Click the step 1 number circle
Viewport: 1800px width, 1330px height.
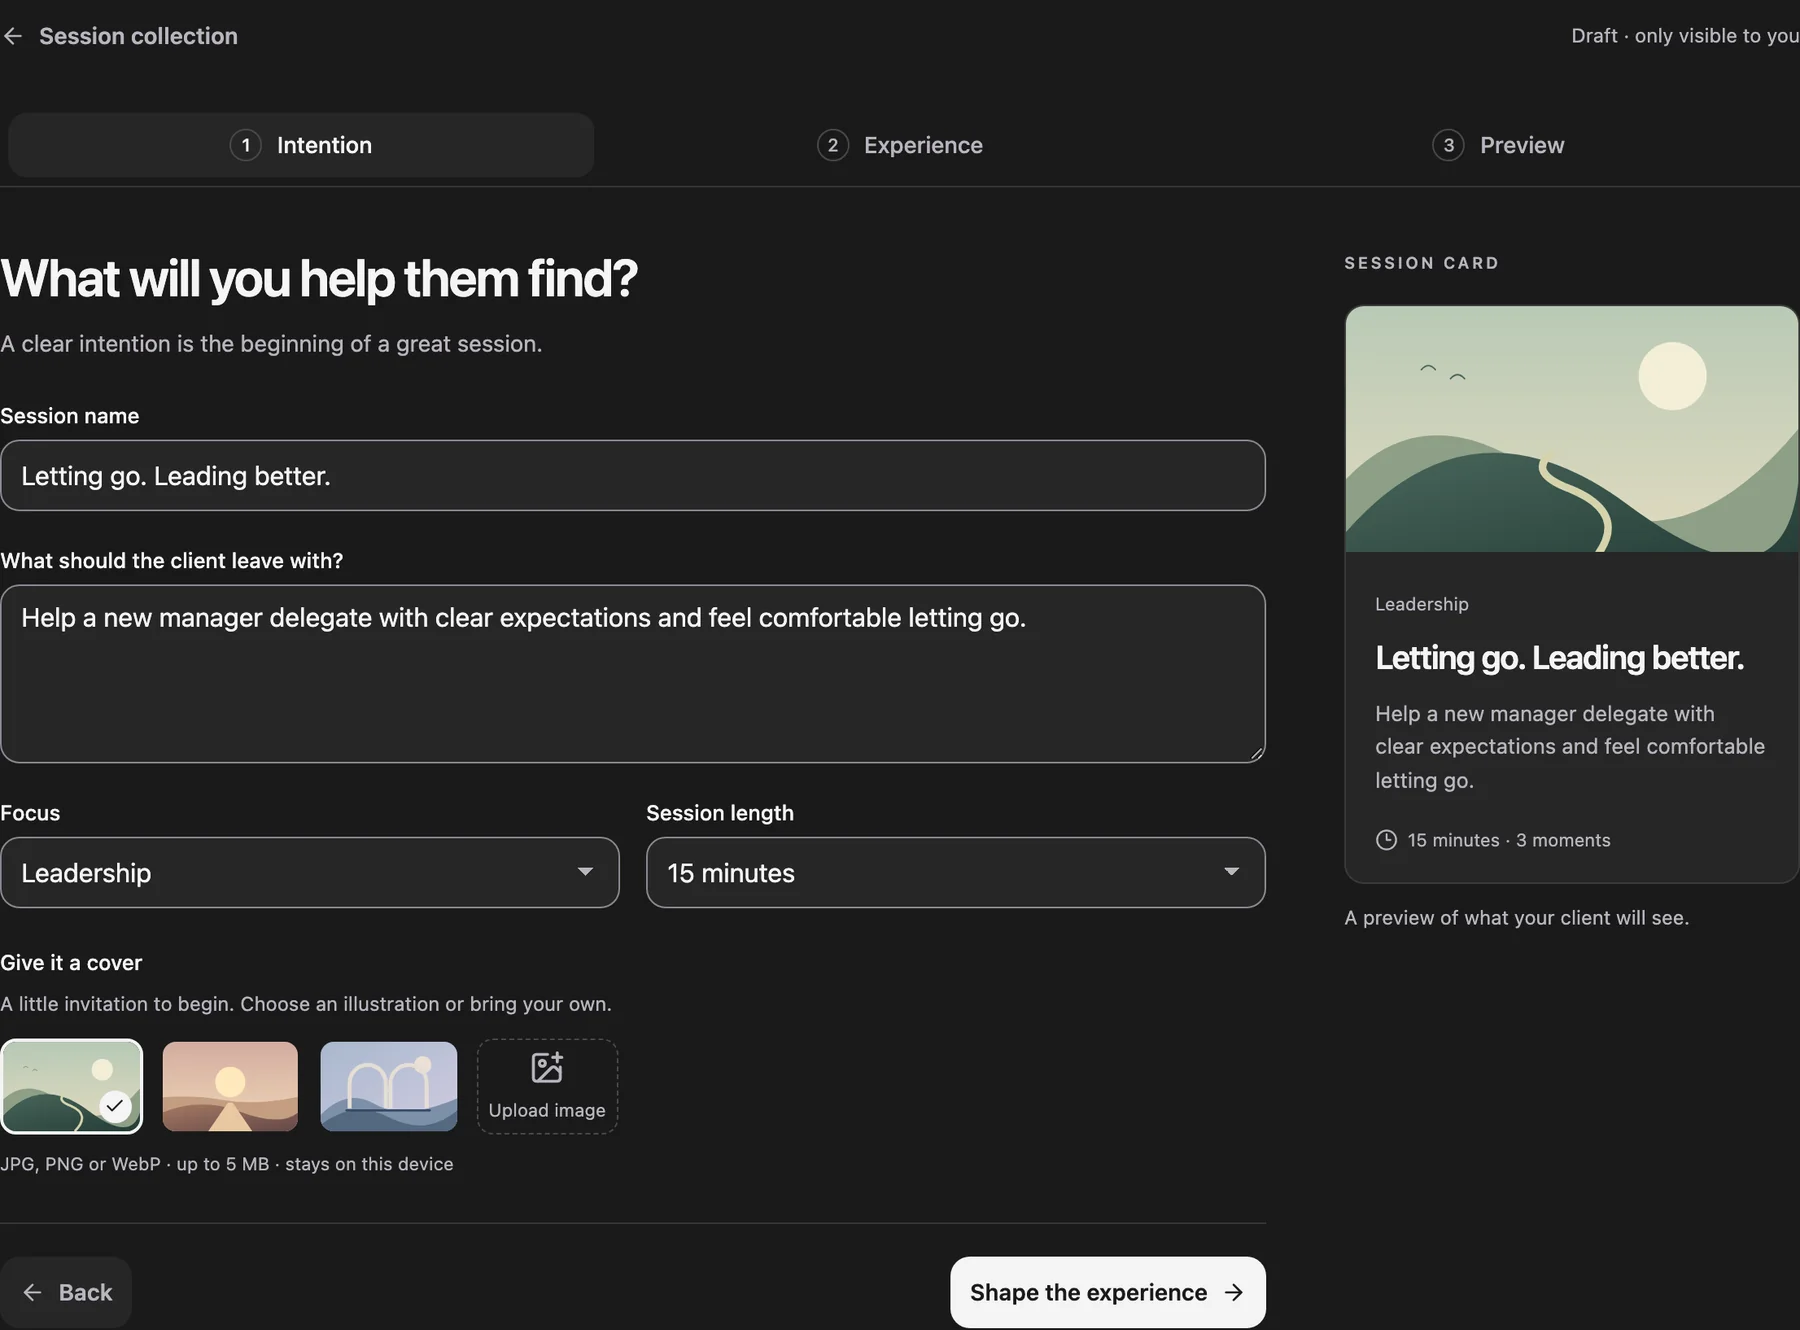pyautogui.click(x=246, y=145)
